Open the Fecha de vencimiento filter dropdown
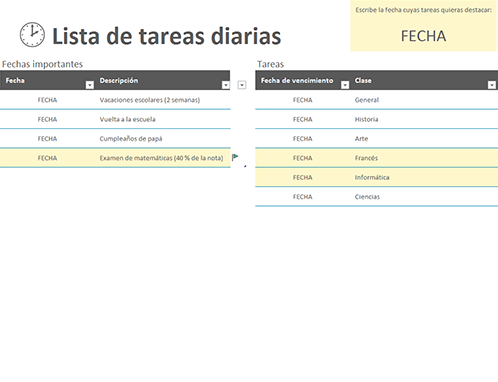 [x=345, y=85]
